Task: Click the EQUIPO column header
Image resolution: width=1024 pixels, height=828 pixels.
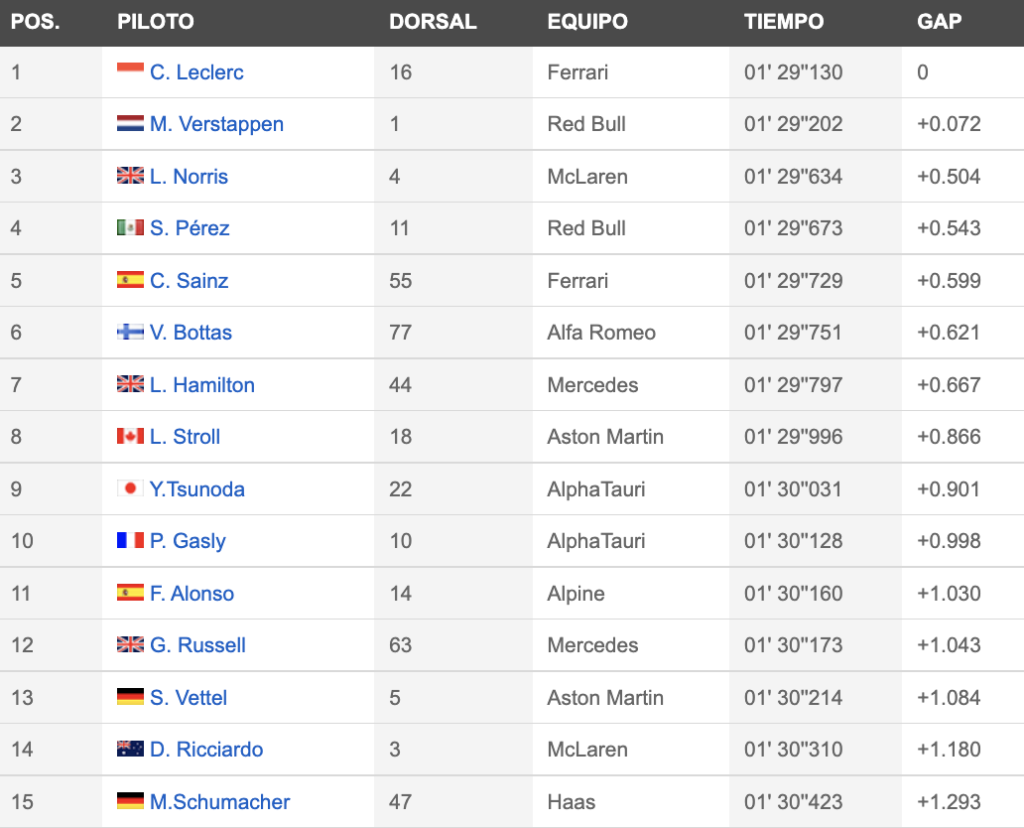Action: [x=587, y=22]
